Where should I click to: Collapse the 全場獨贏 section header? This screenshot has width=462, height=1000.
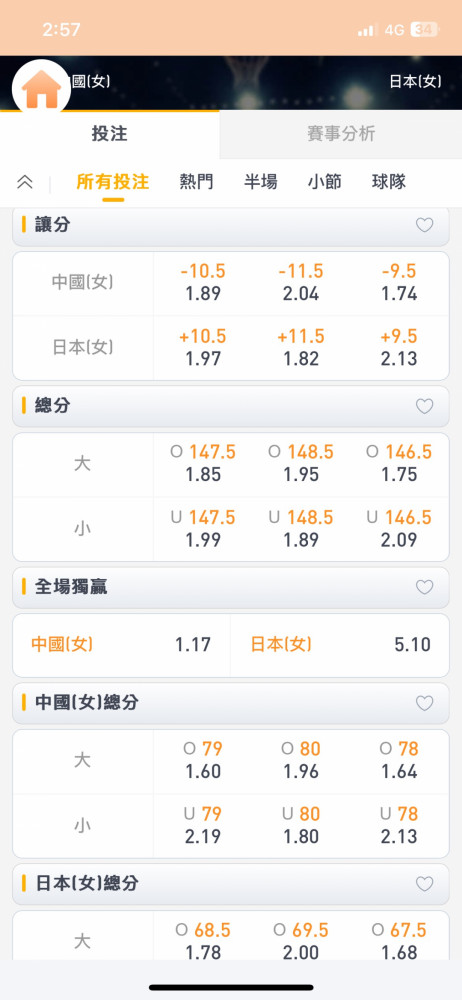coord(231,587)
